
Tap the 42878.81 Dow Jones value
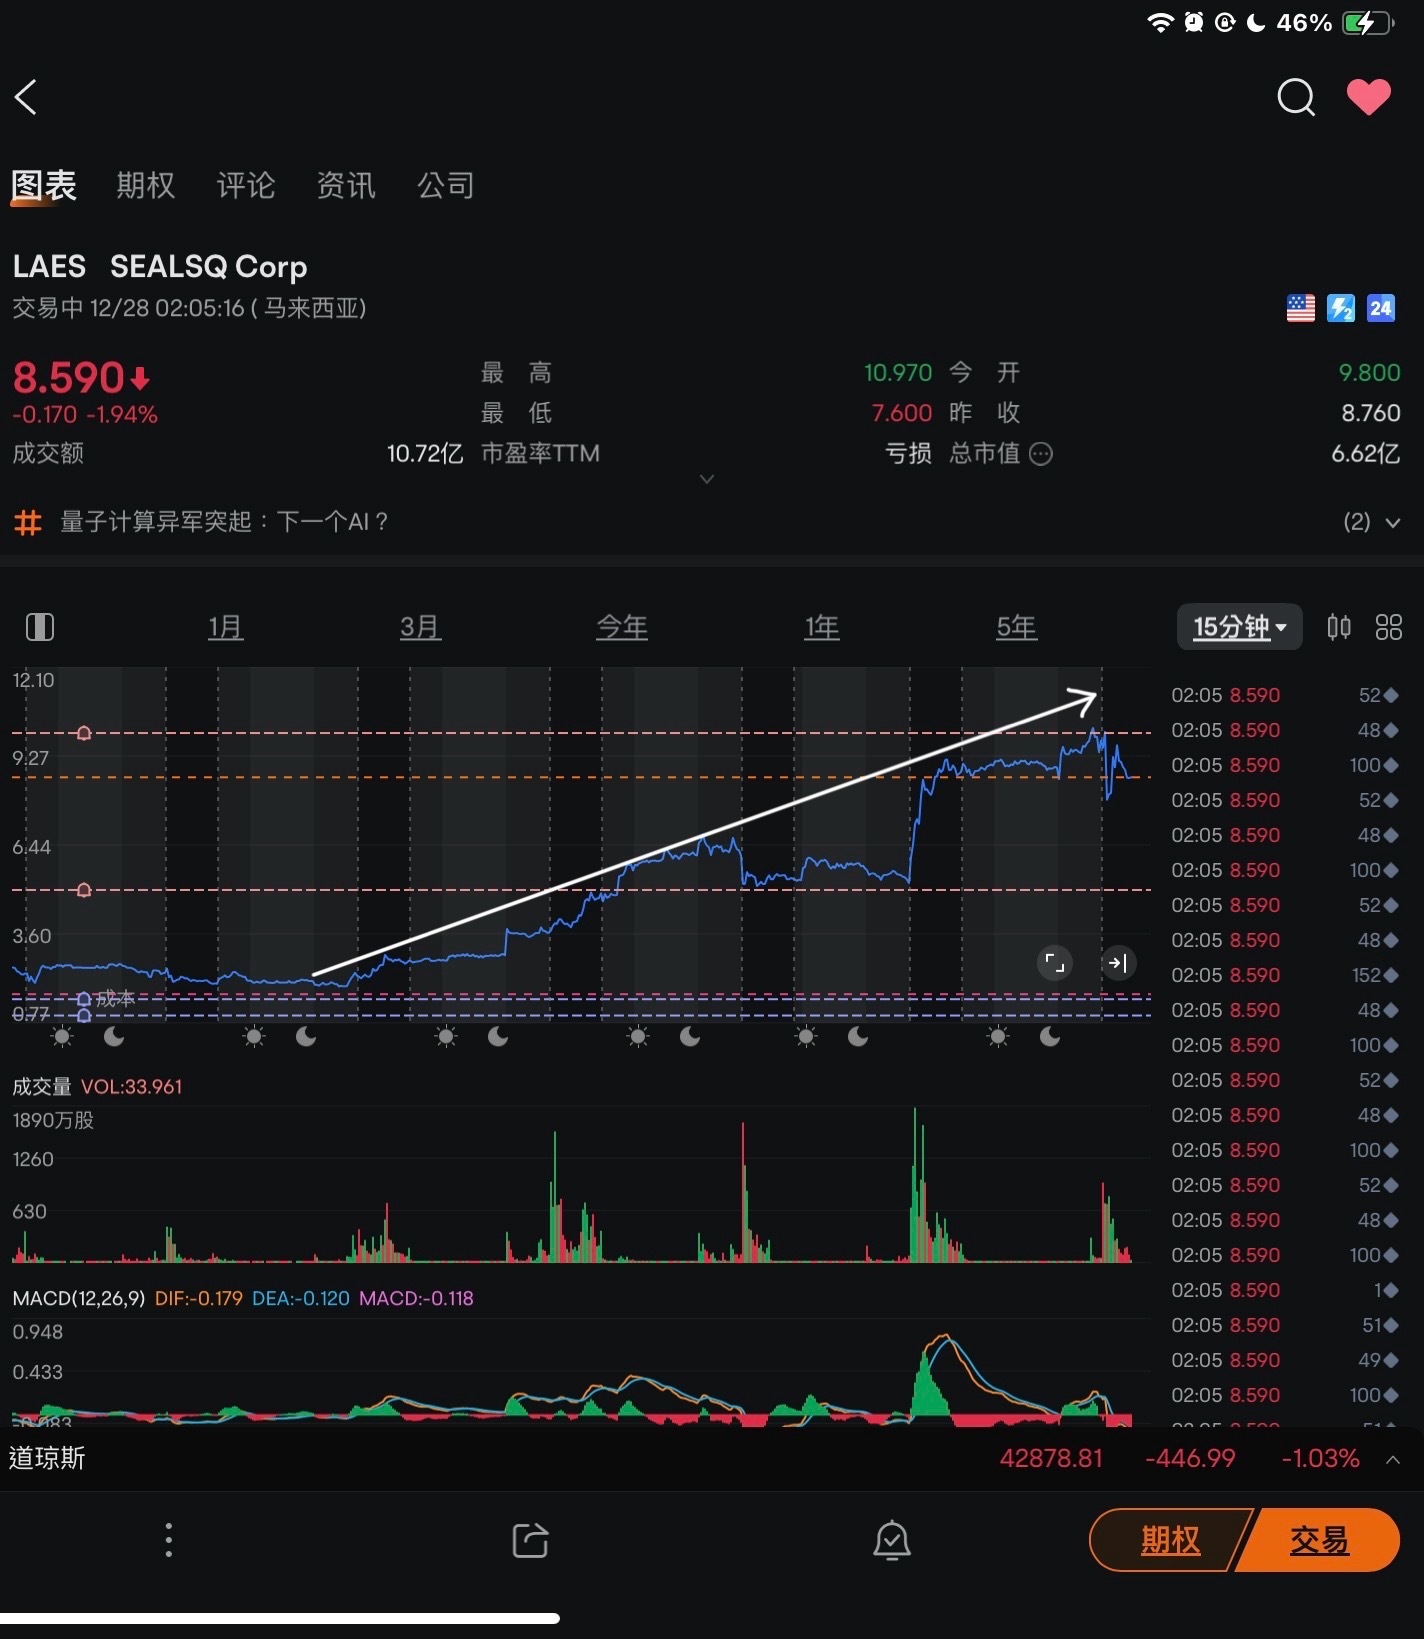[1051, 1458]
